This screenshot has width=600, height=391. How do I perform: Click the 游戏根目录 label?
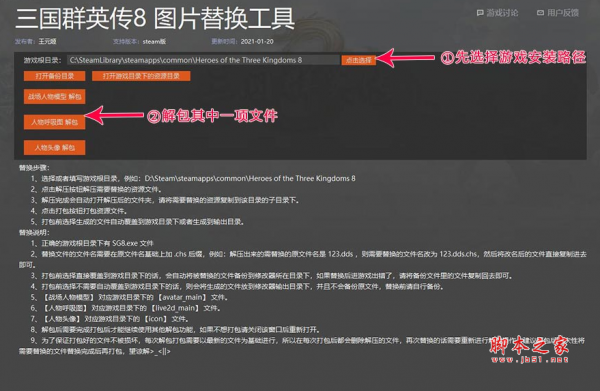tap(42, 60)
